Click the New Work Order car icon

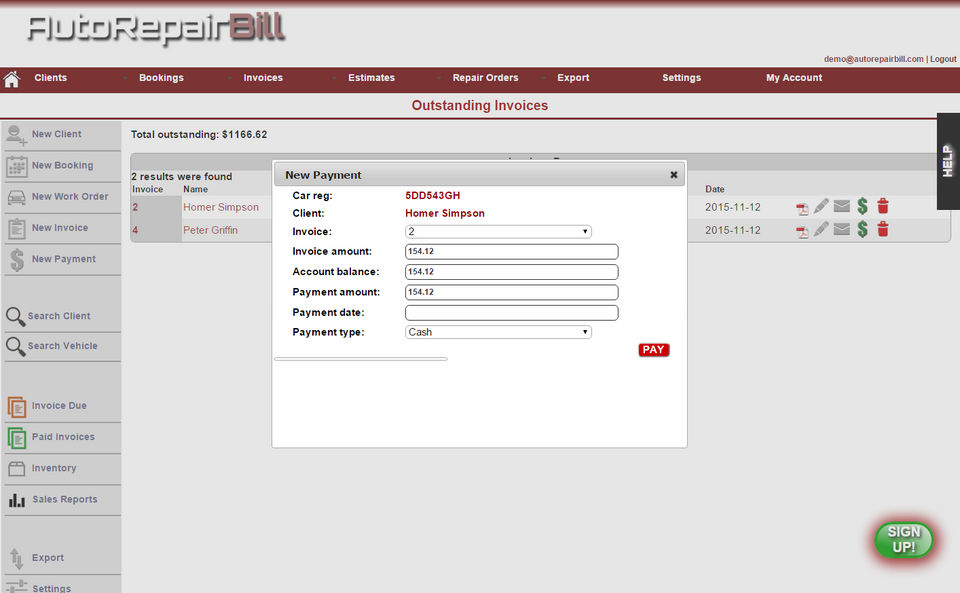[x=17, y=198]
